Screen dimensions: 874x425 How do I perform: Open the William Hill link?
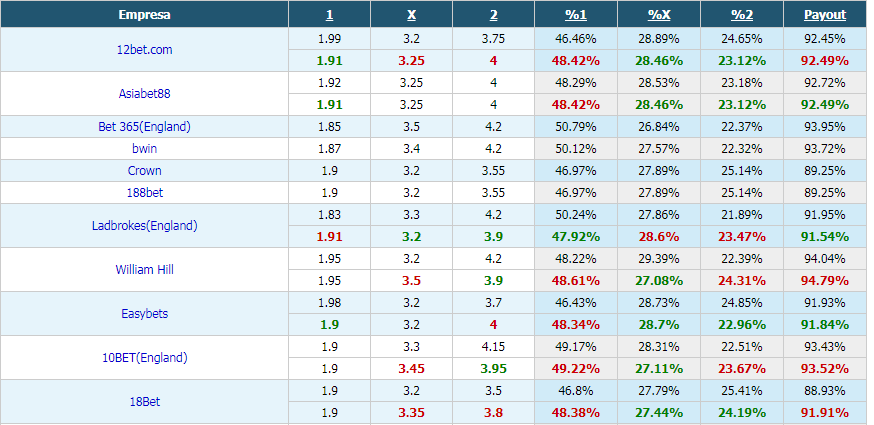pyautogui.click(x=144, y=270)
